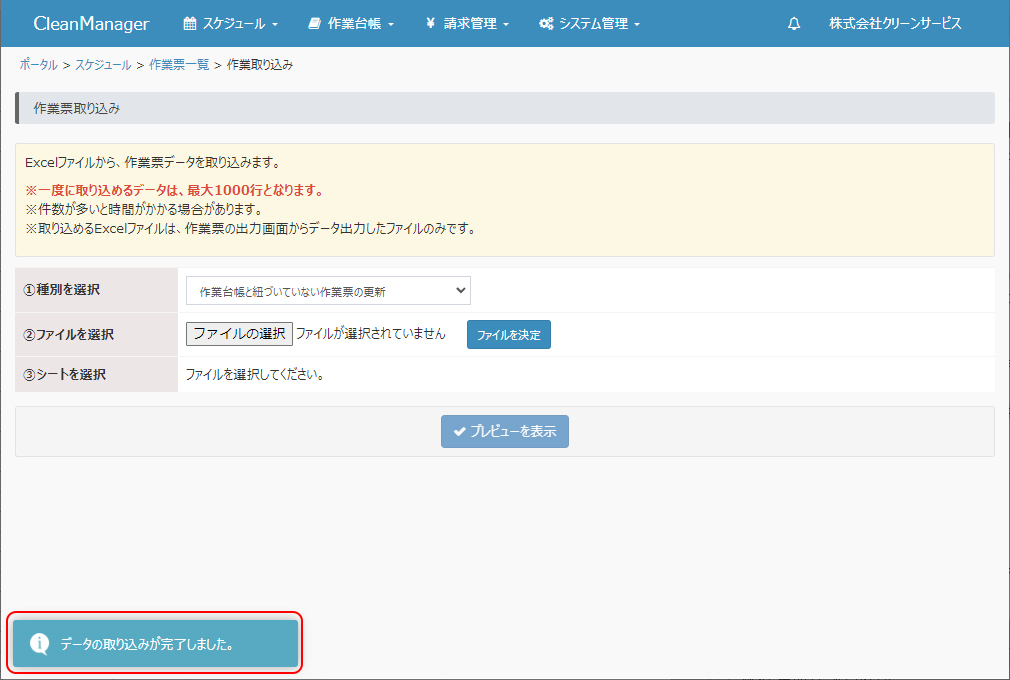Expand the 請求管理 menu caret
The image size is (1010, 680).
point(506,24)
